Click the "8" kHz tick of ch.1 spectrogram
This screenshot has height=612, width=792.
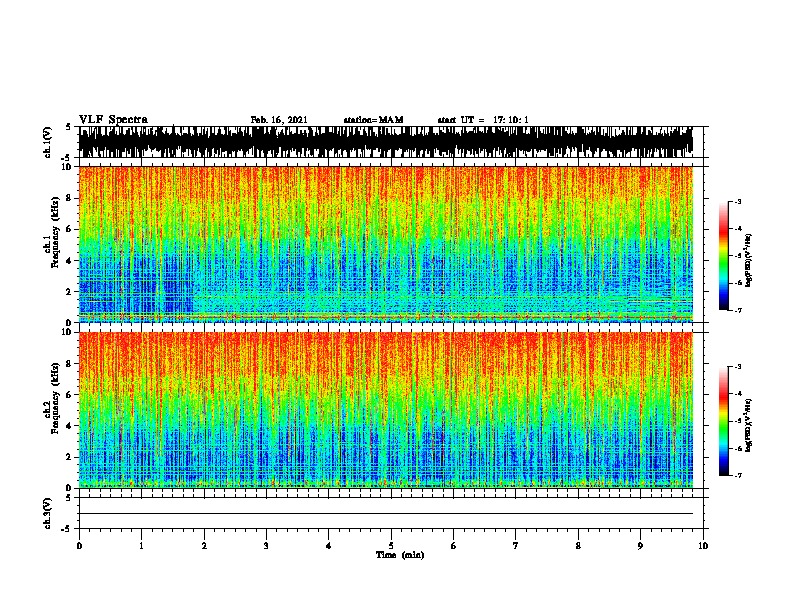pos(69,198)
